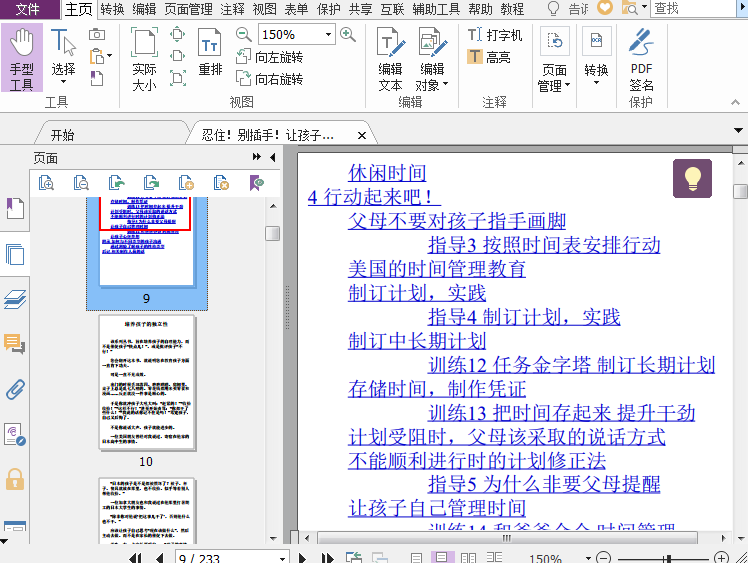The width and height of the screenshot is (748, 563).
Task: Open Layers panel in sidebar
Action: (15, 299)
